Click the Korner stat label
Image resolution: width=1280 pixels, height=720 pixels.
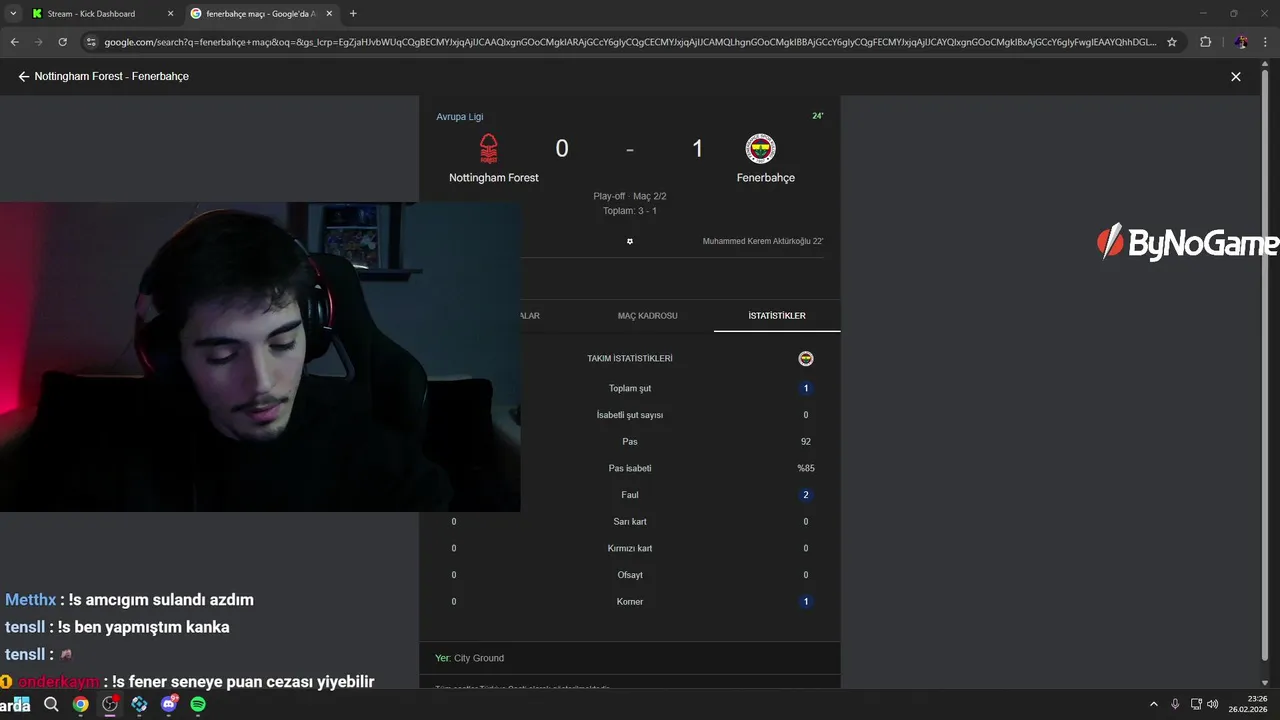pyautogui.click(x=630, y=602)
